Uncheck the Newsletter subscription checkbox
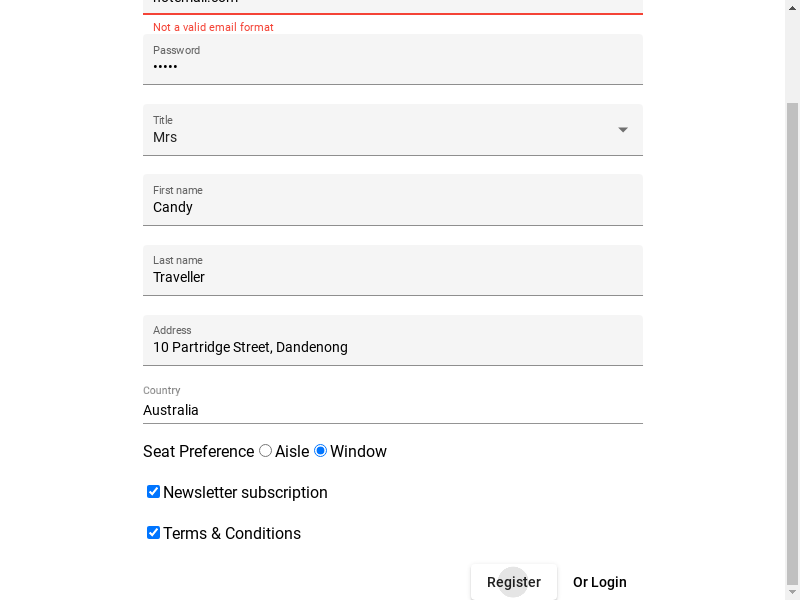The width and height of the screenshot is (800, 600). point(153,492)
